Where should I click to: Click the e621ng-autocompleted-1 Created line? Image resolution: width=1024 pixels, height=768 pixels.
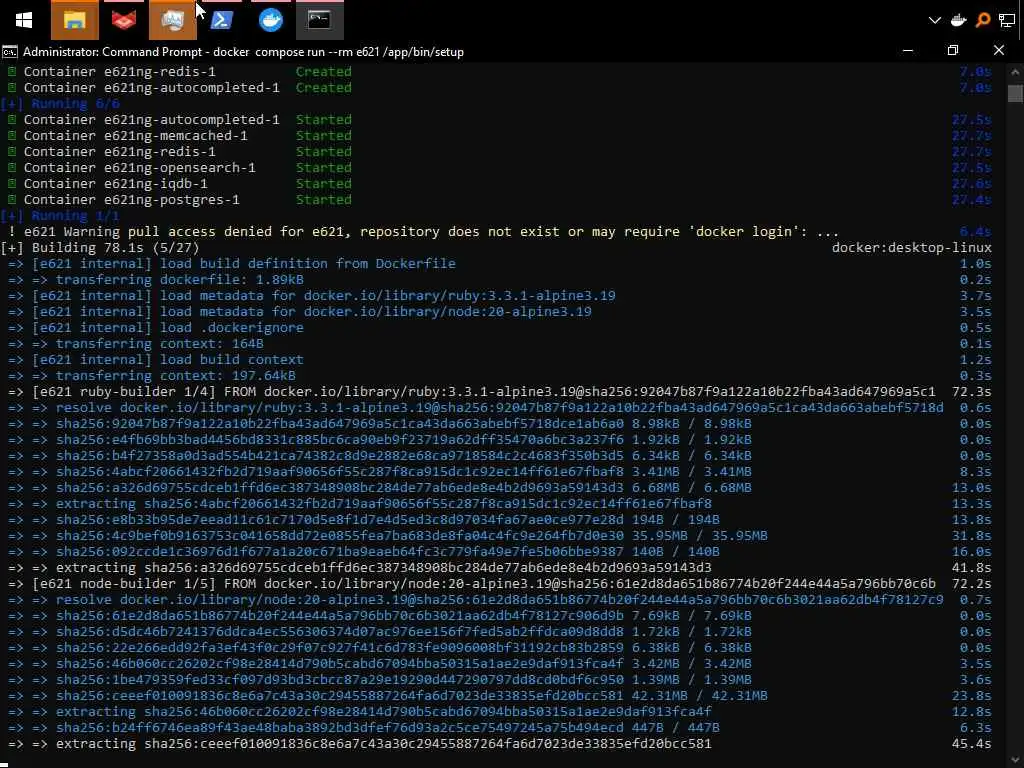[x=500, y=88]
